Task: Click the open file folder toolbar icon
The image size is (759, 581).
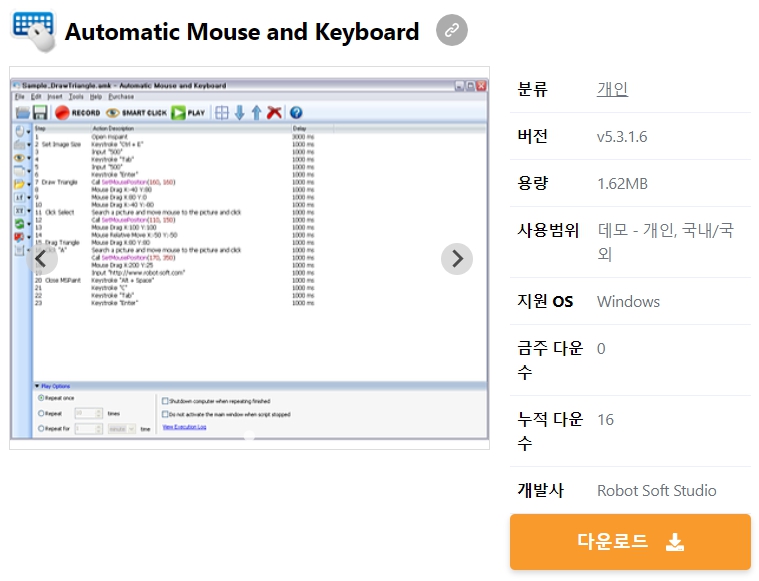Action: (22, 113)
